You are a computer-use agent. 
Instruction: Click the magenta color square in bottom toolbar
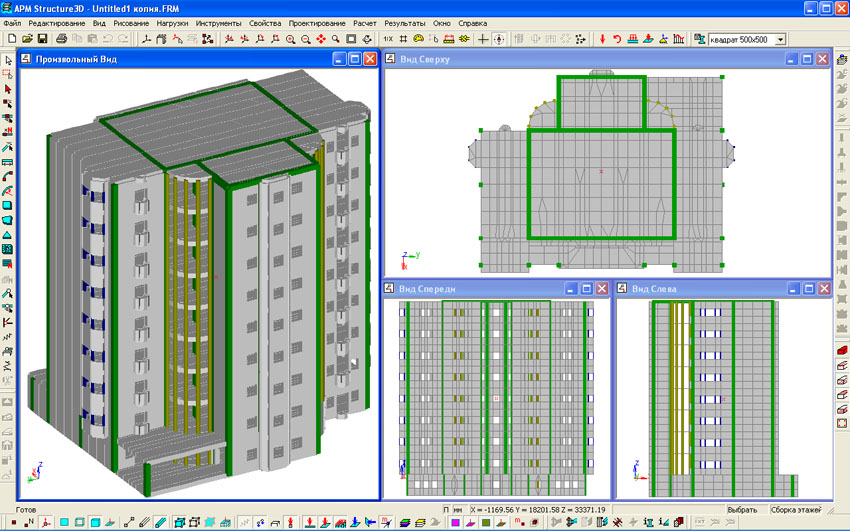coord(455,522)
